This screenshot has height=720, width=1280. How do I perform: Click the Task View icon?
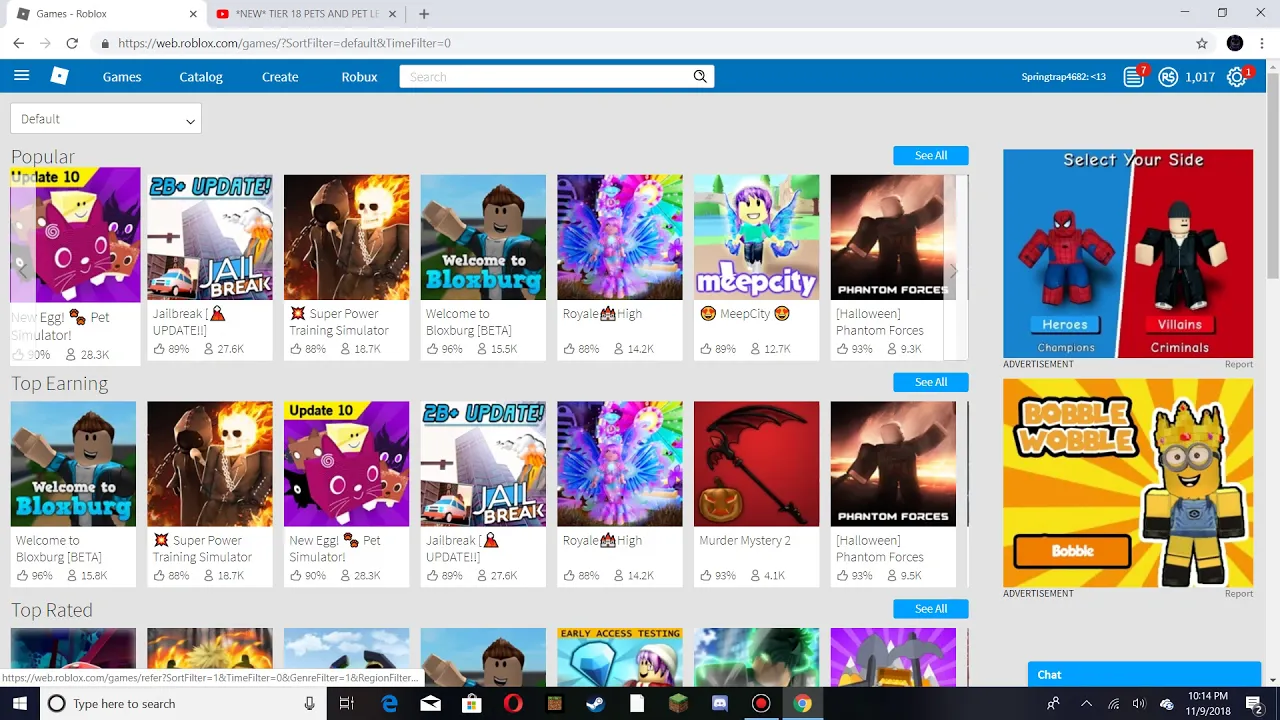click(x=347, y=703)
